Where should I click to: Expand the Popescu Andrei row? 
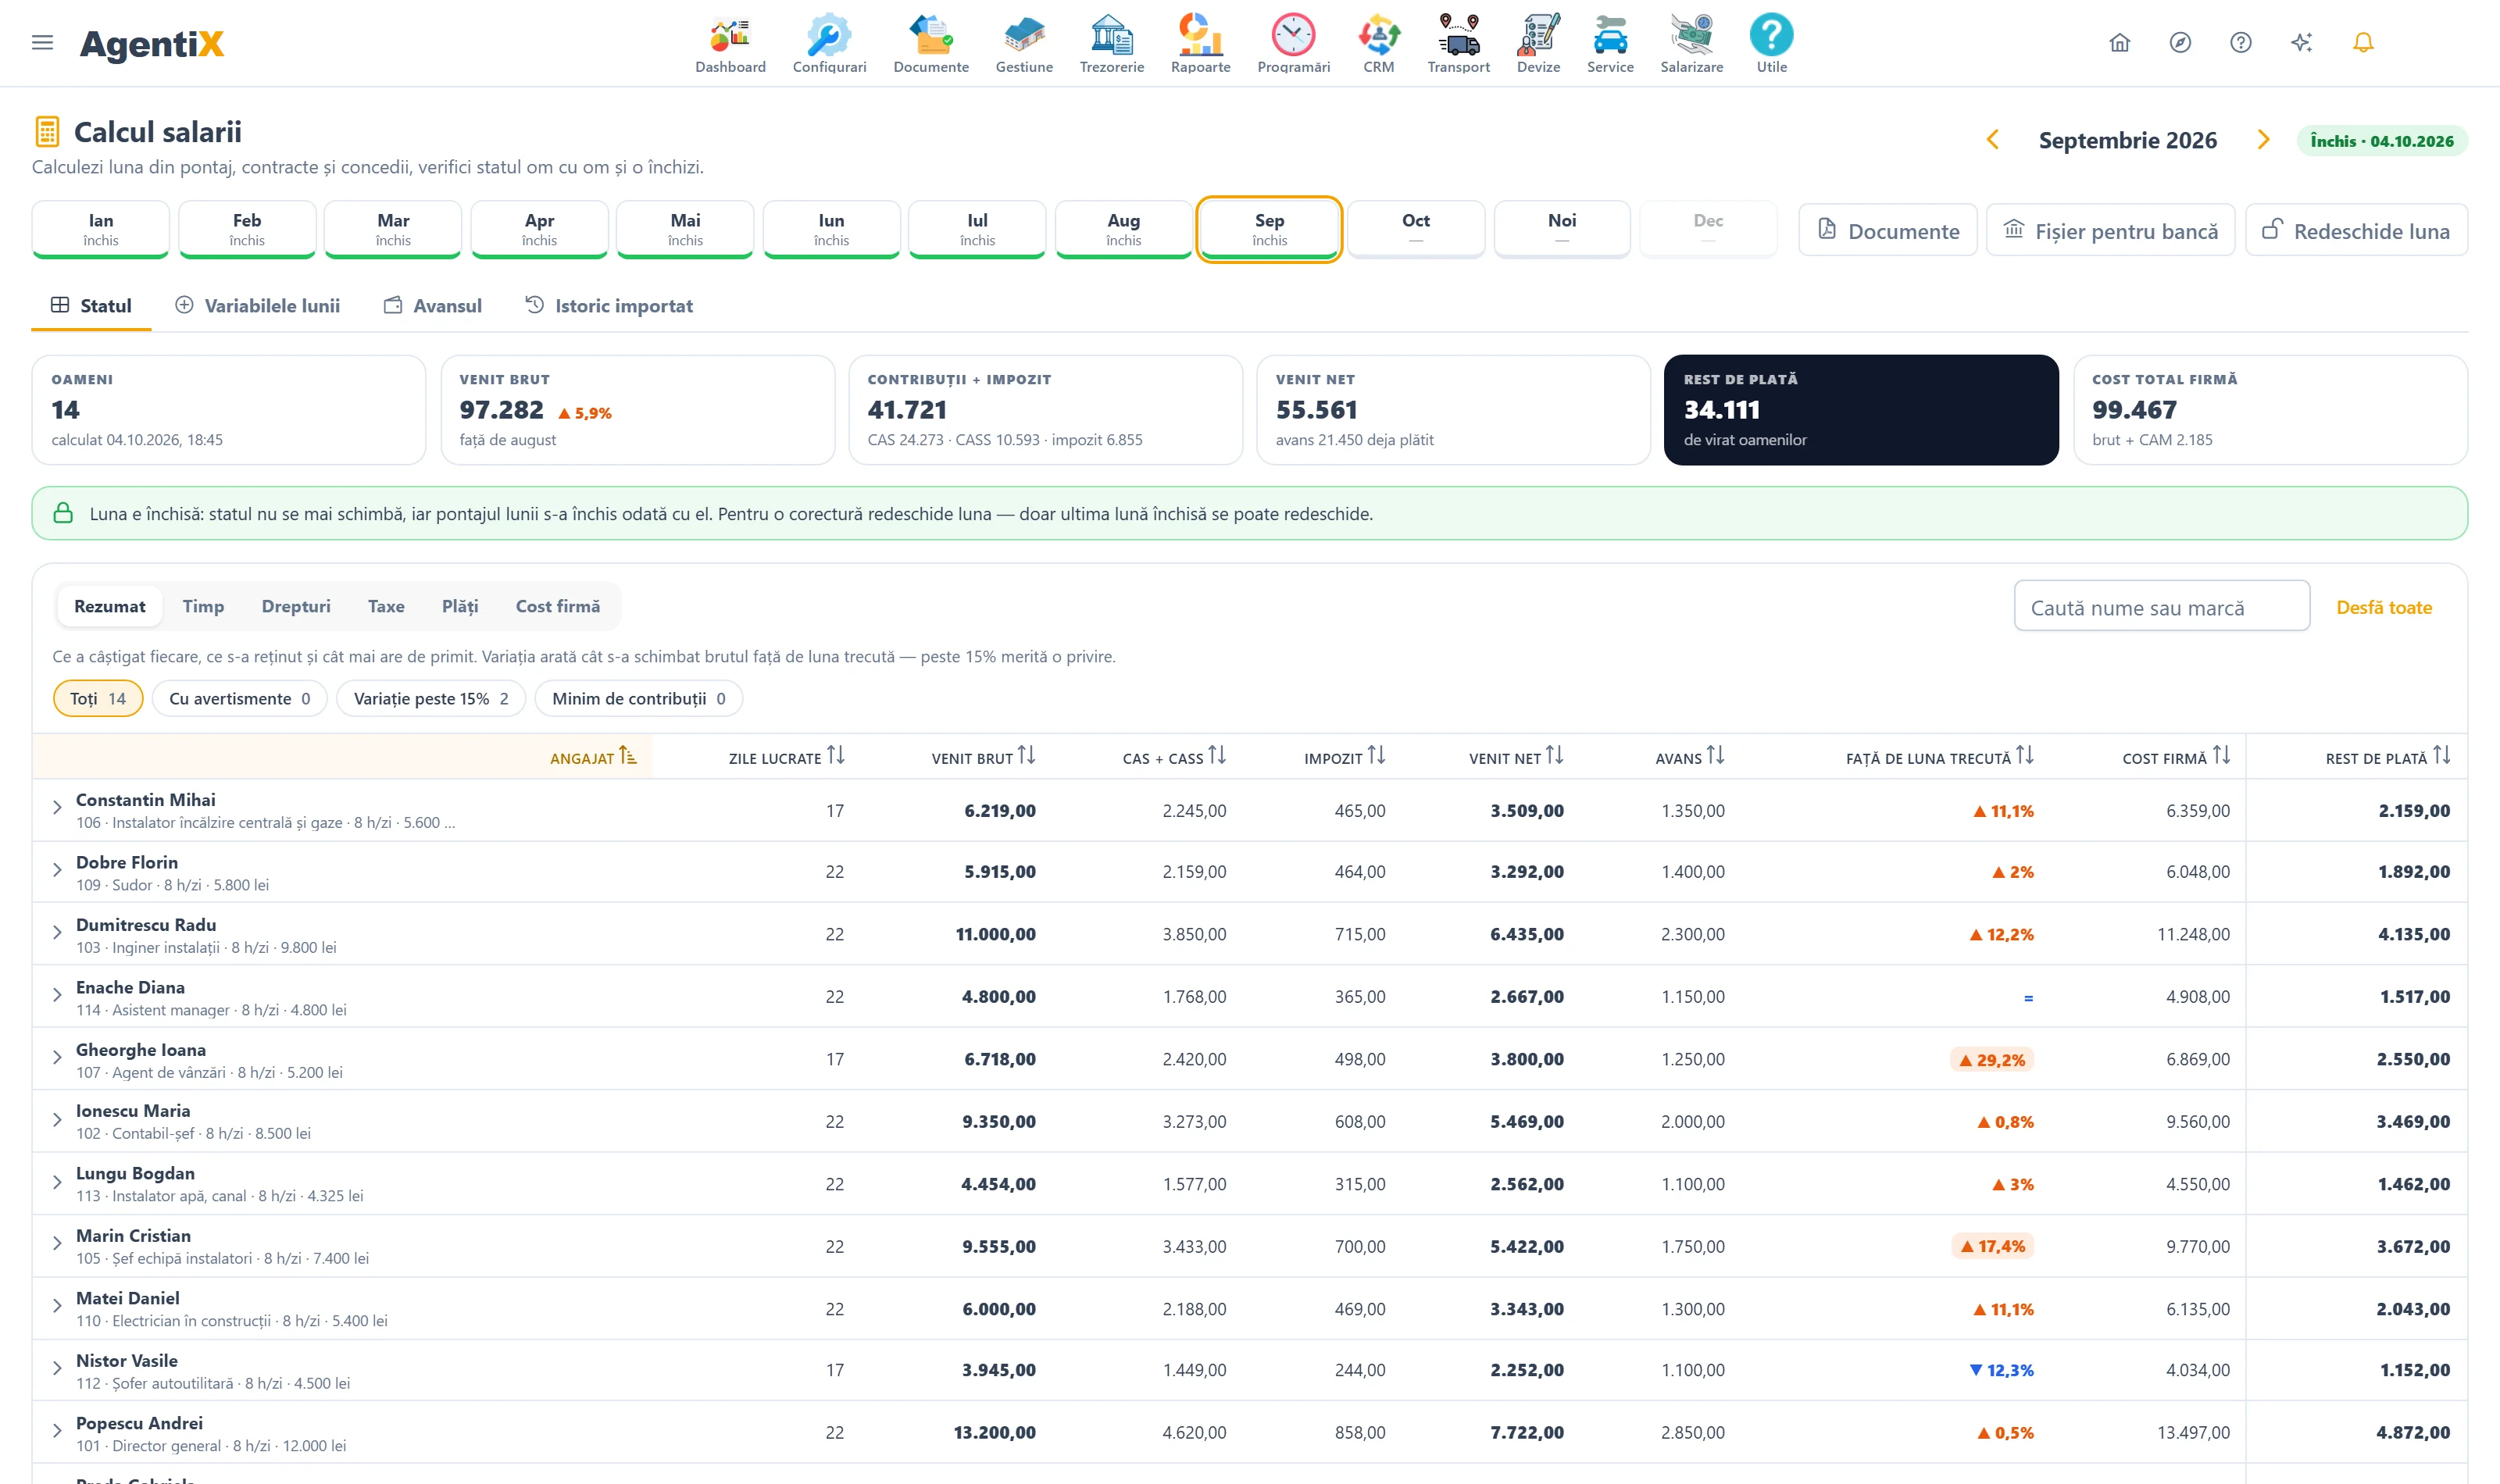pyautogui.click(x=57, y=1431)
